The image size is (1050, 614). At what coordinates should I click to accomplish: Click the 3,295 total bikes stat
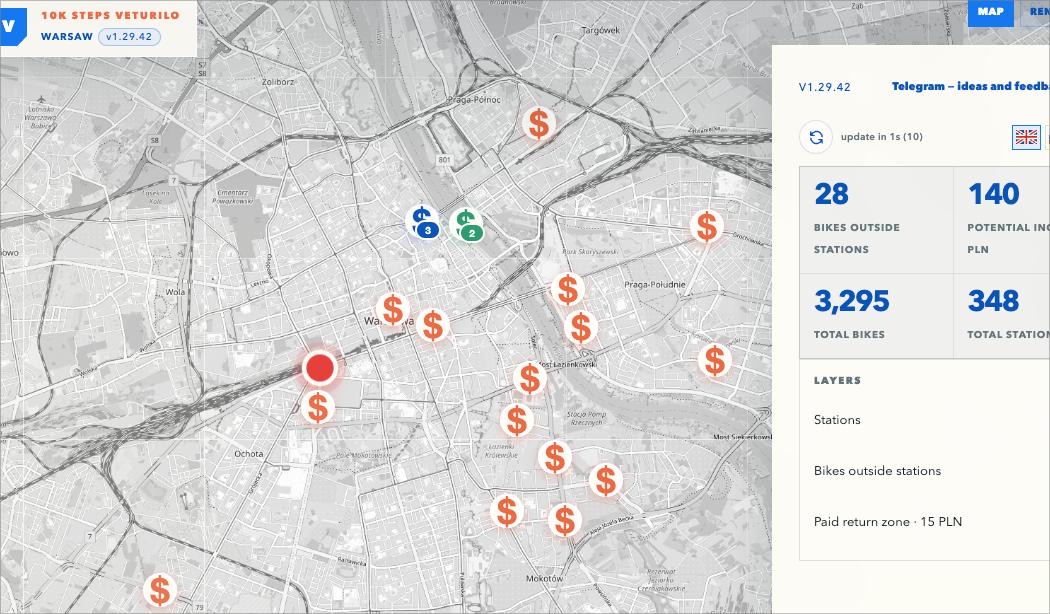876,315
